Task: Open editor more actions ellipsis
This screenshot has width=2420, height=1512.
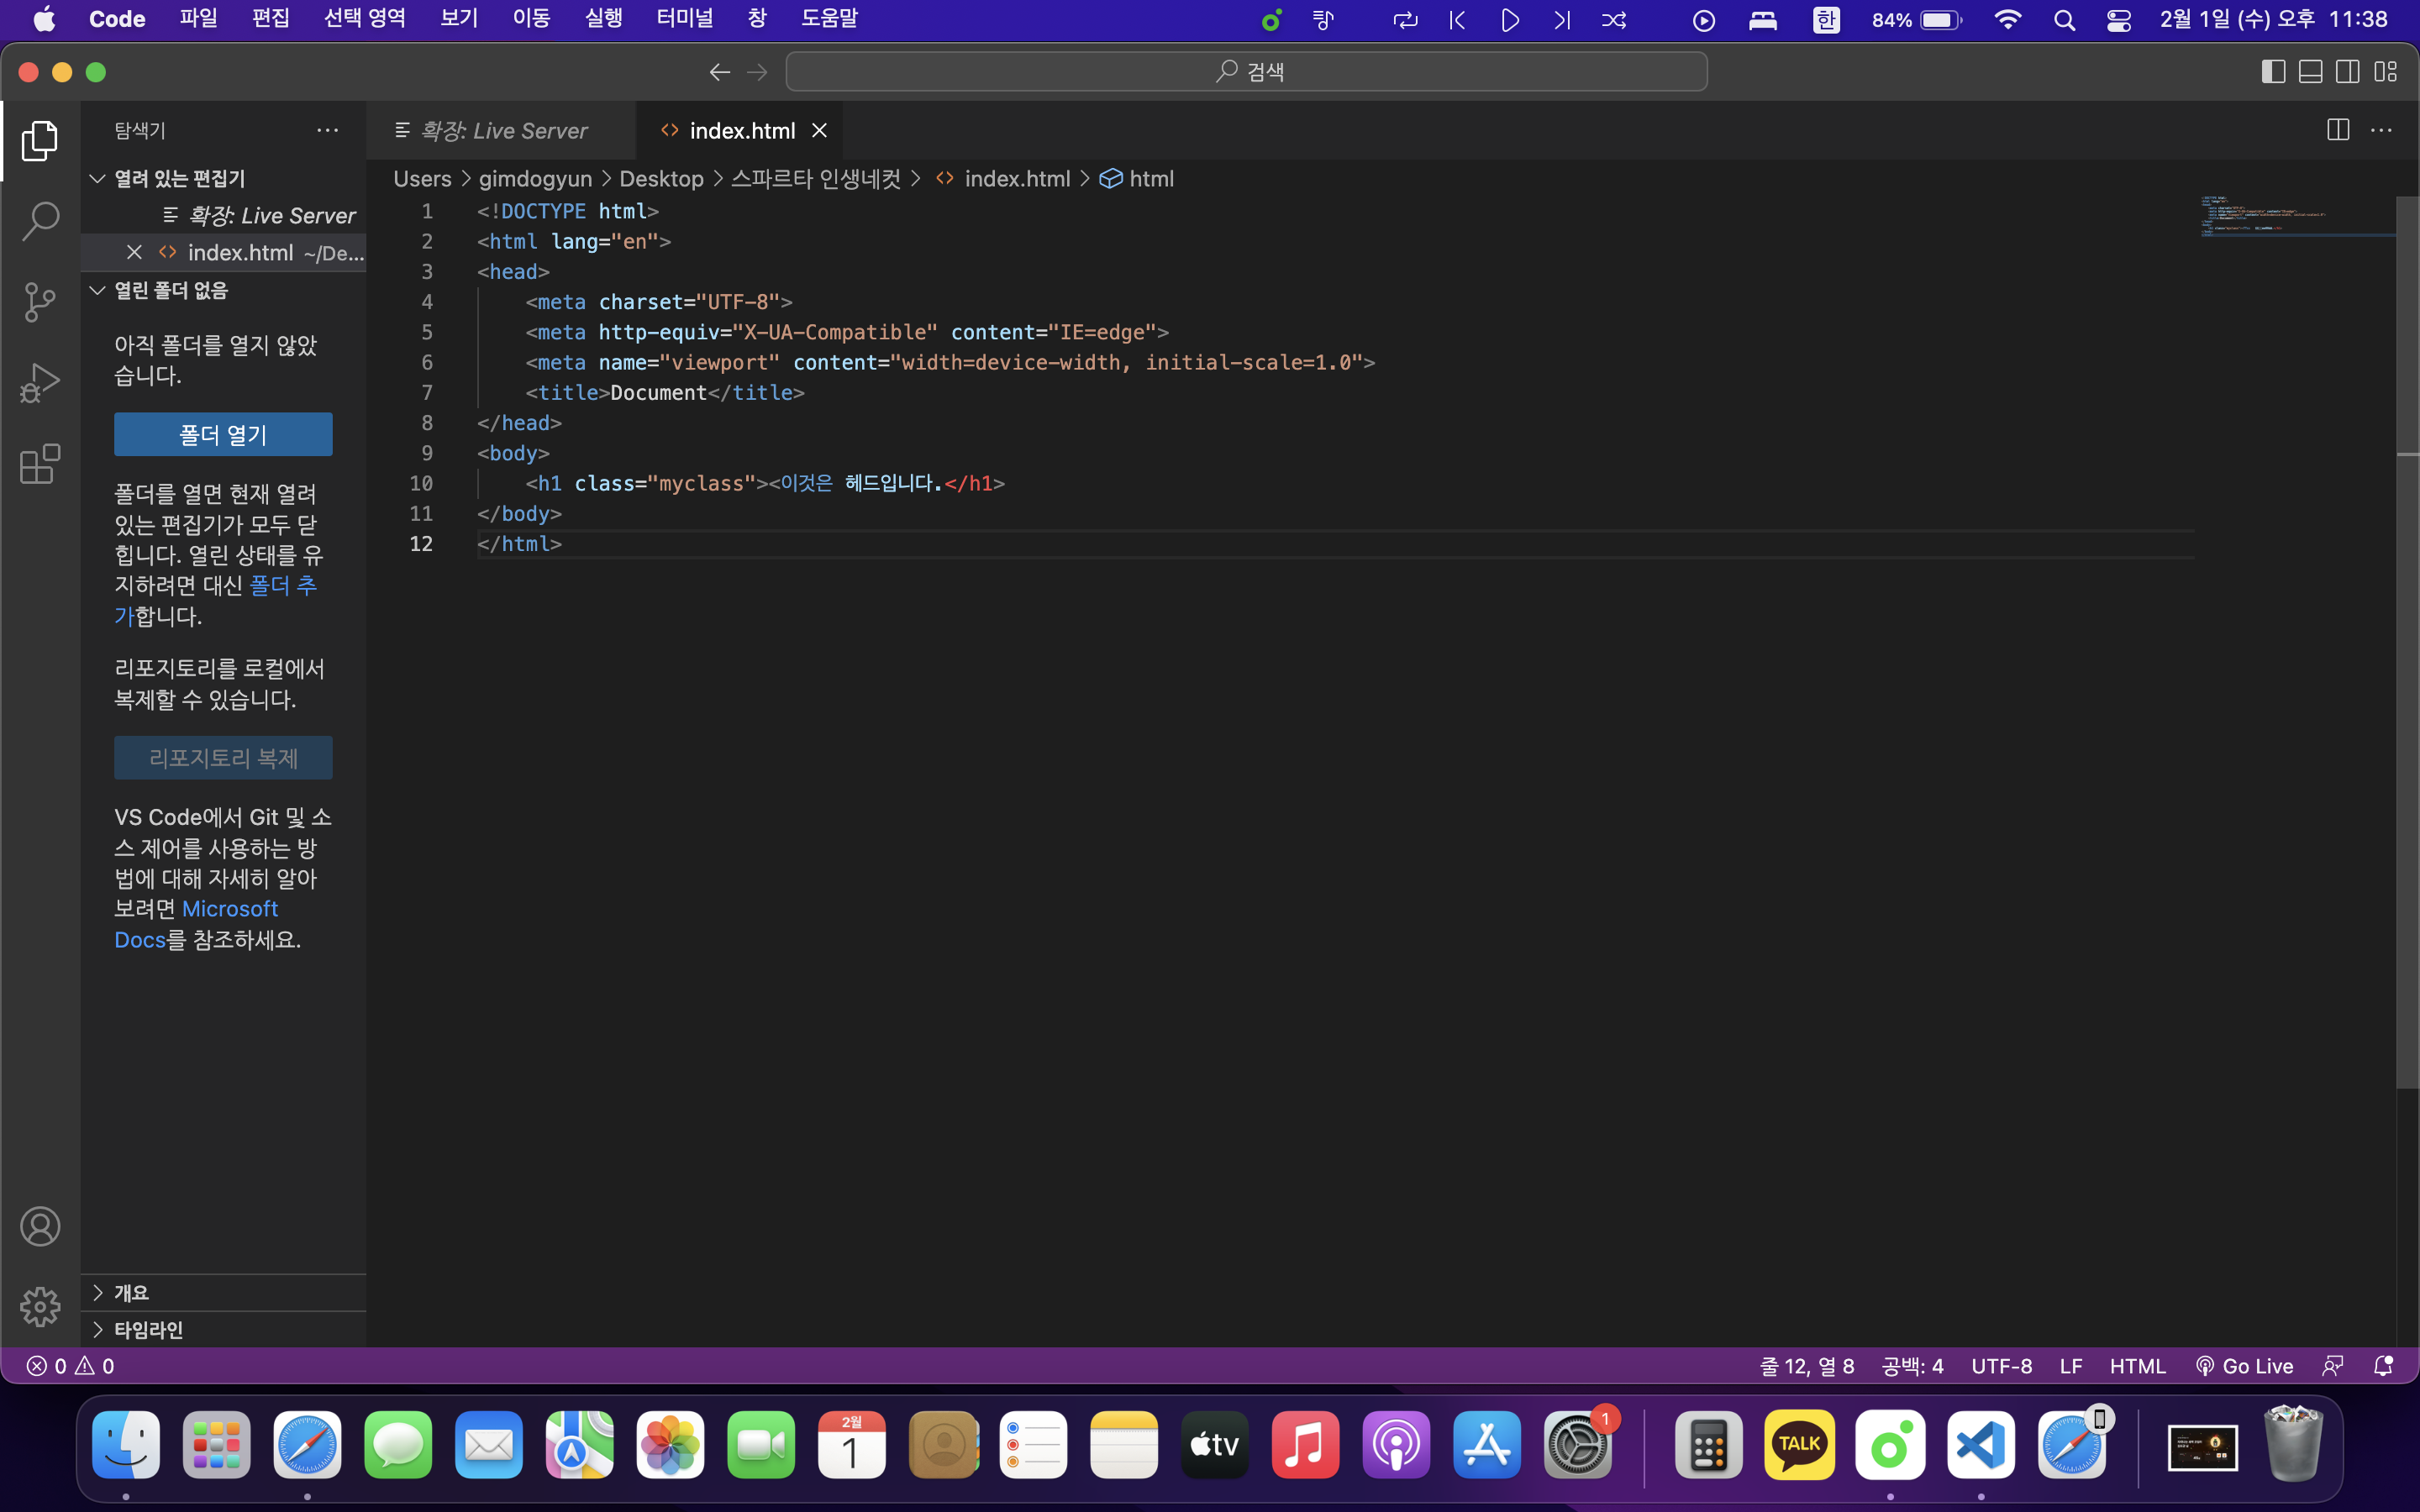Action: (x=2381, y=130)
